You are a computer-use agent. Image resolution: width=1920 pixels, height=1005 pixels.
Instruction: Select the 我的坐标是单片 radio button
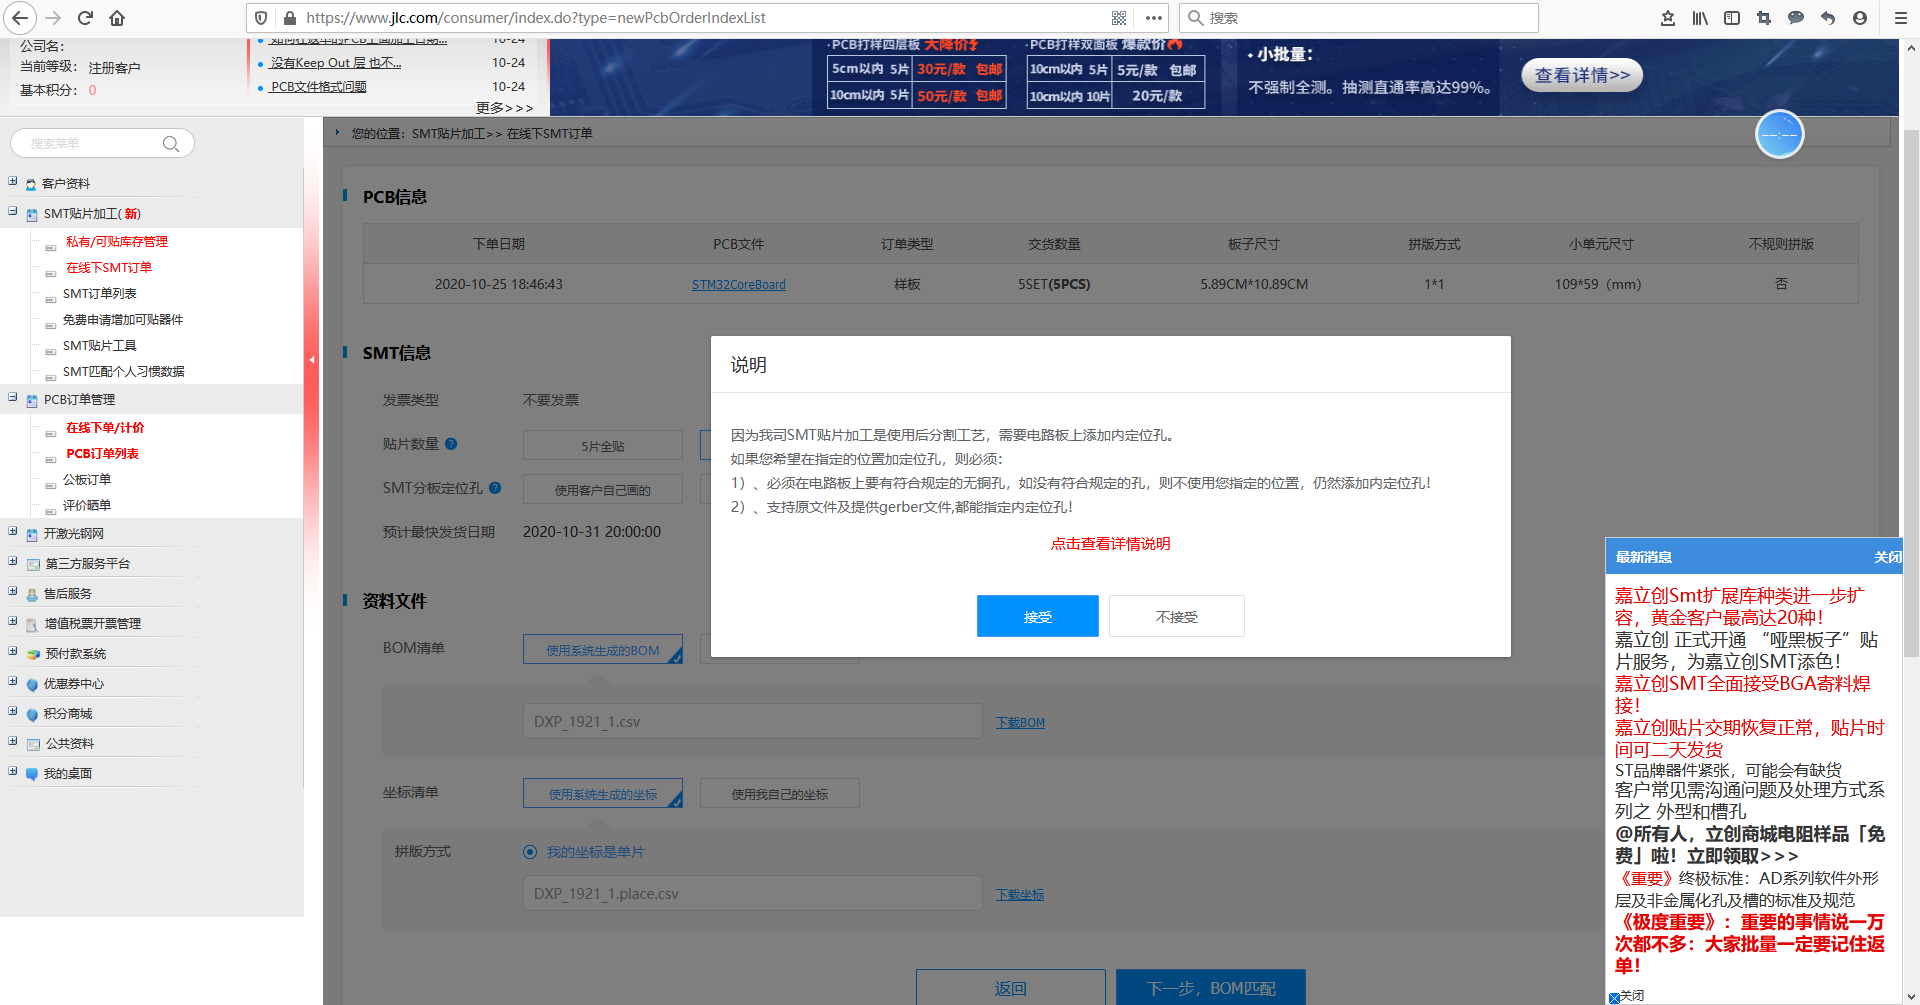(x=530, y=851)
